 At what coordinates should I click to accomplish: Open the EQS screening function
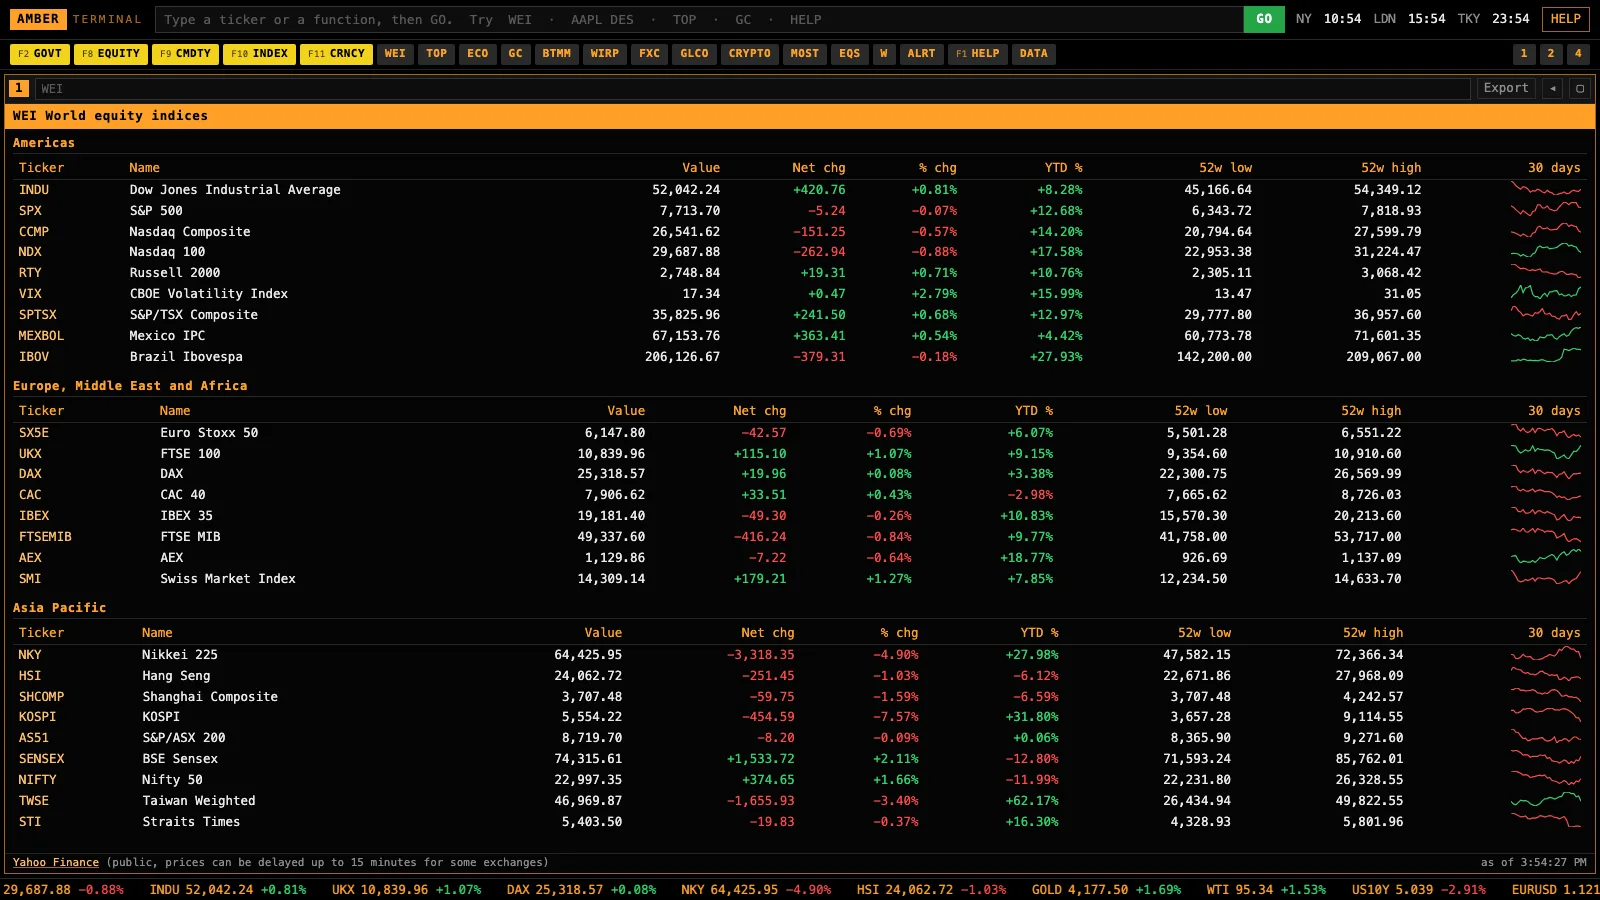tap(850, 54)
